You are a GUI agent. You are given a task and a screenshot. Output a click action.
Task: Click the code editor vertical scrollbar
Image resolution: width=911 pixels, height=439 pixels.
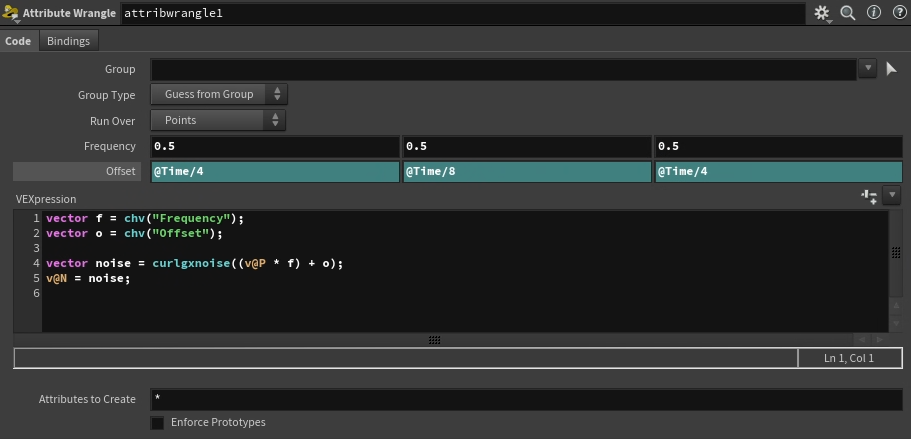(895, 270)
